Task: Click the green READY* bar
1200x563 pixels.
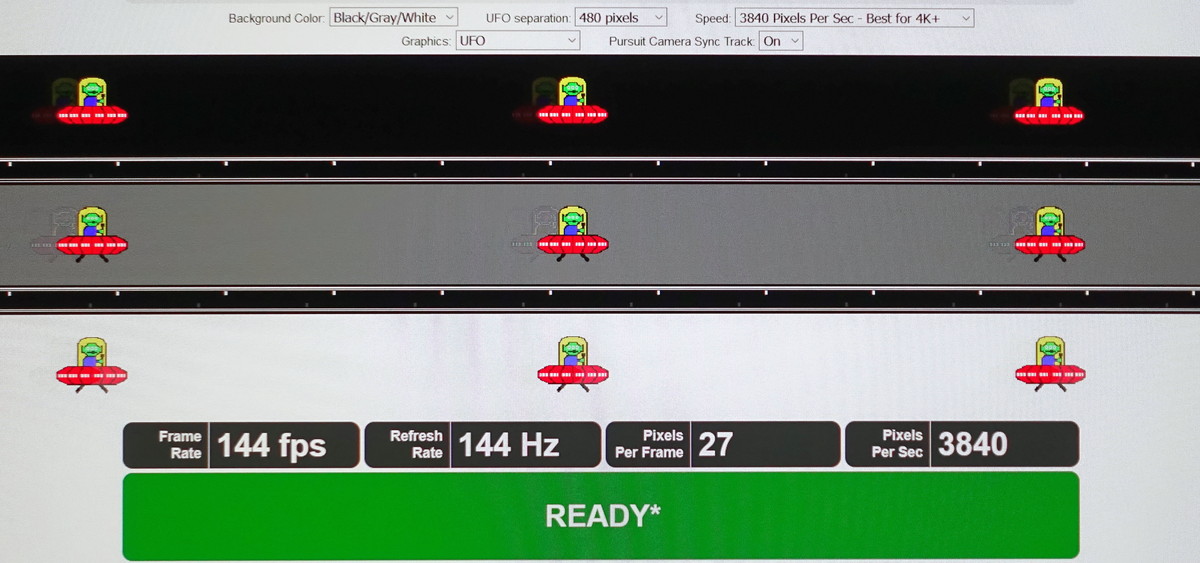Action: click(601, 516)
